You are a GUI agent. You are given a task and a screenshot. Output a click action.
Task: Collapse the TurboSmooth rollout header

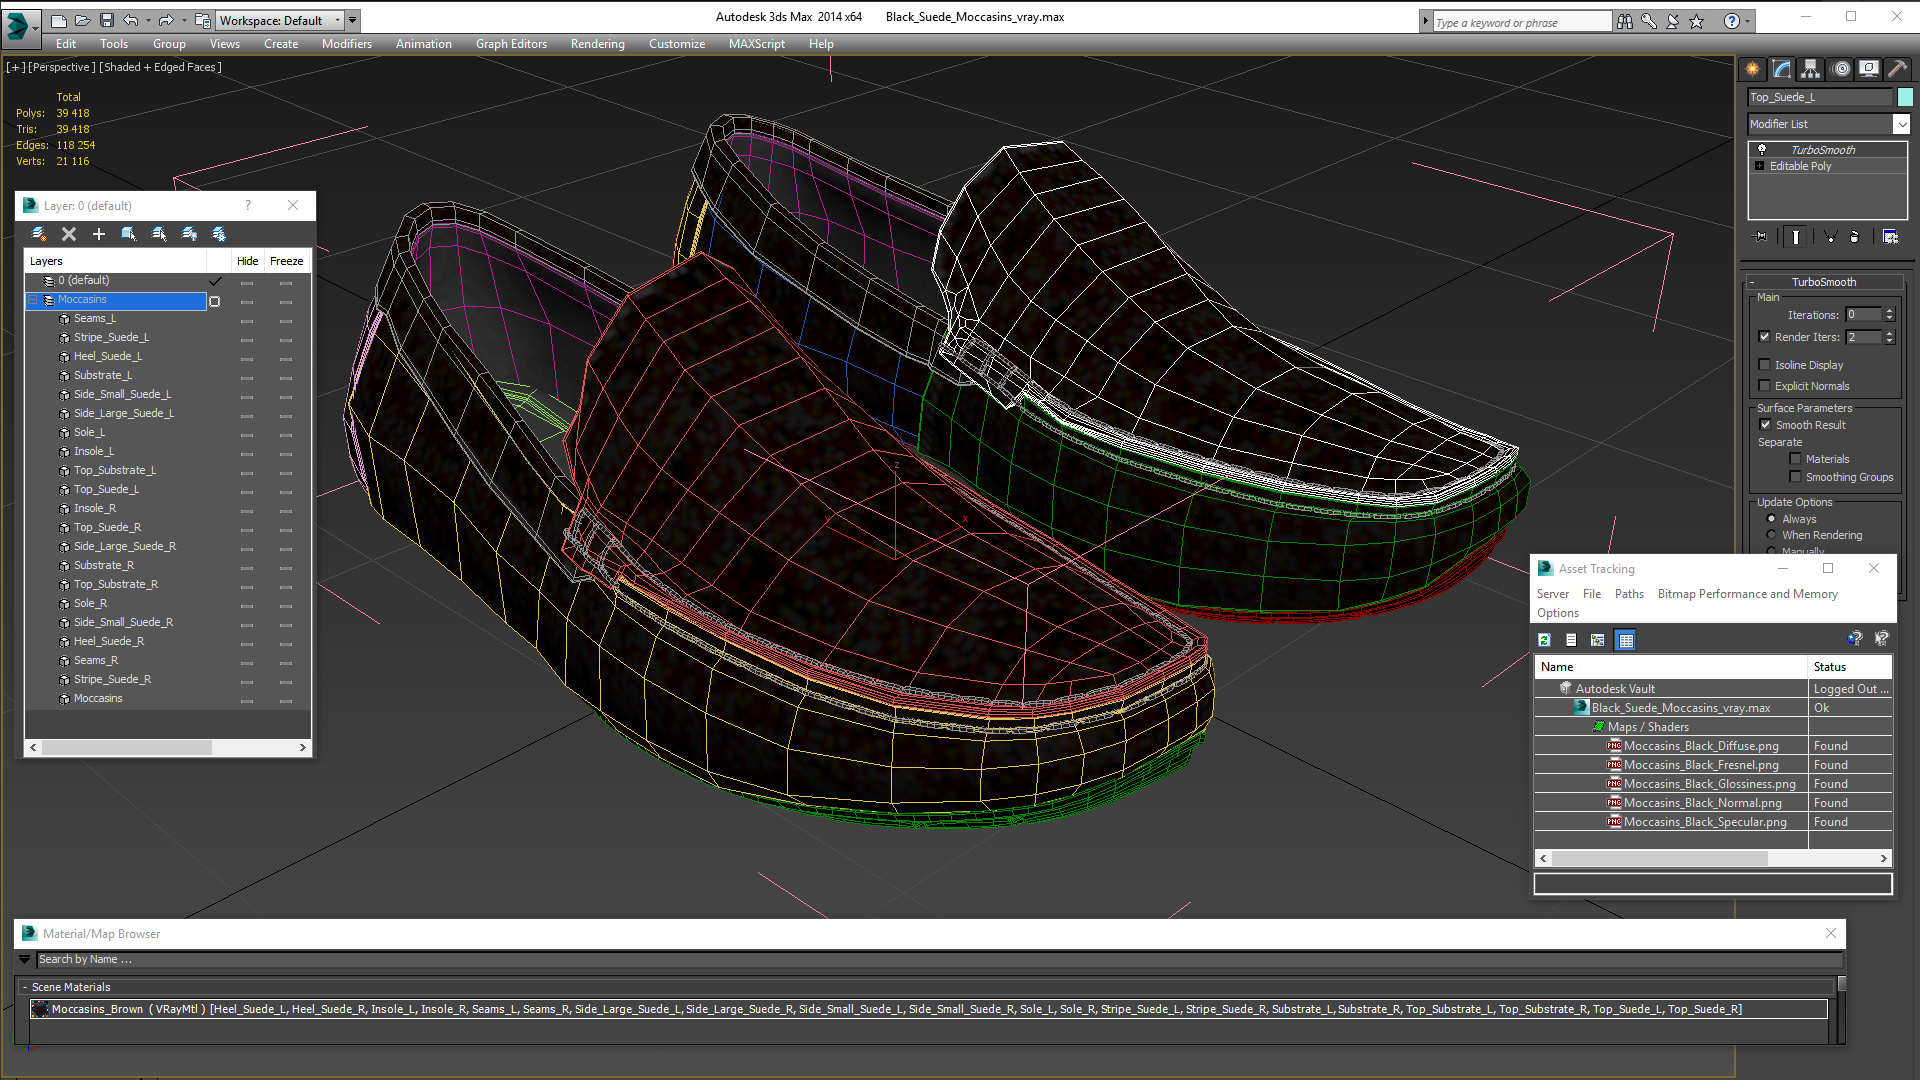1823,282
